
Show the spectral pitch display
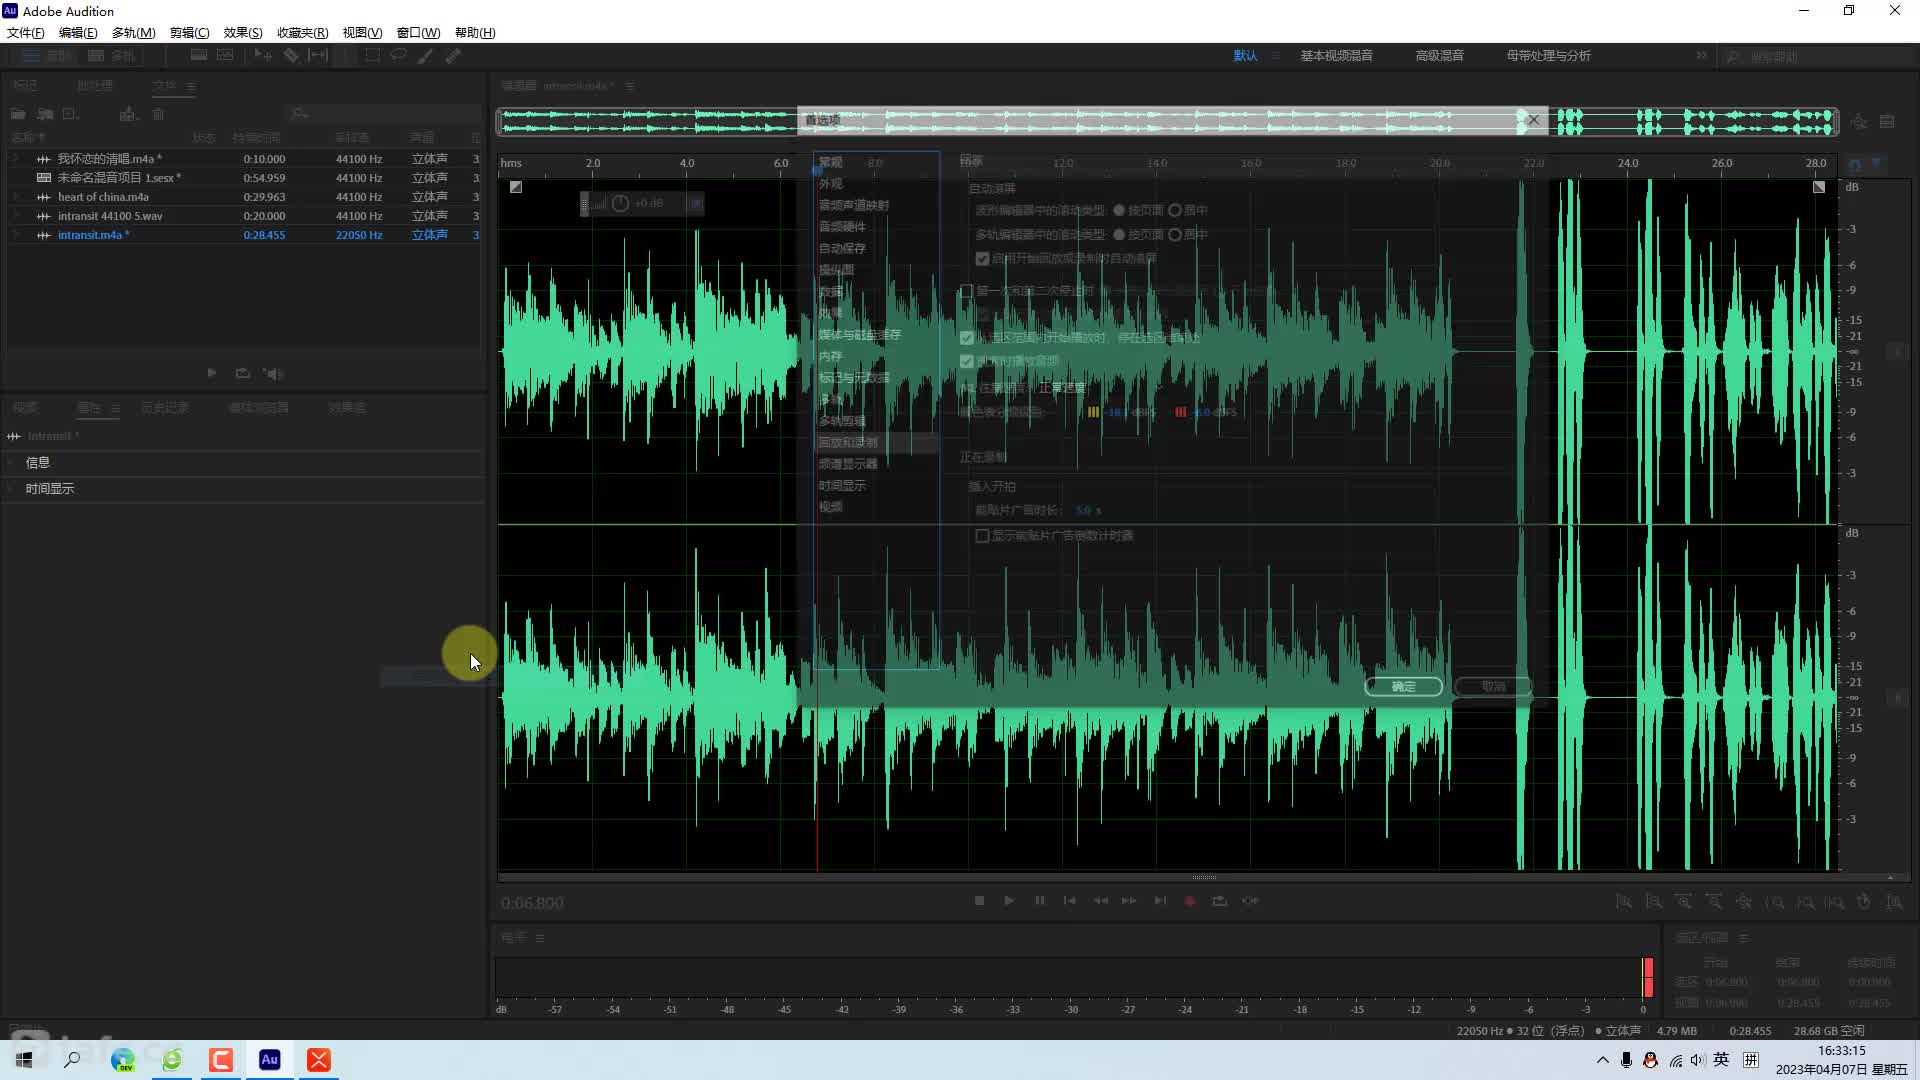point(225,55)
